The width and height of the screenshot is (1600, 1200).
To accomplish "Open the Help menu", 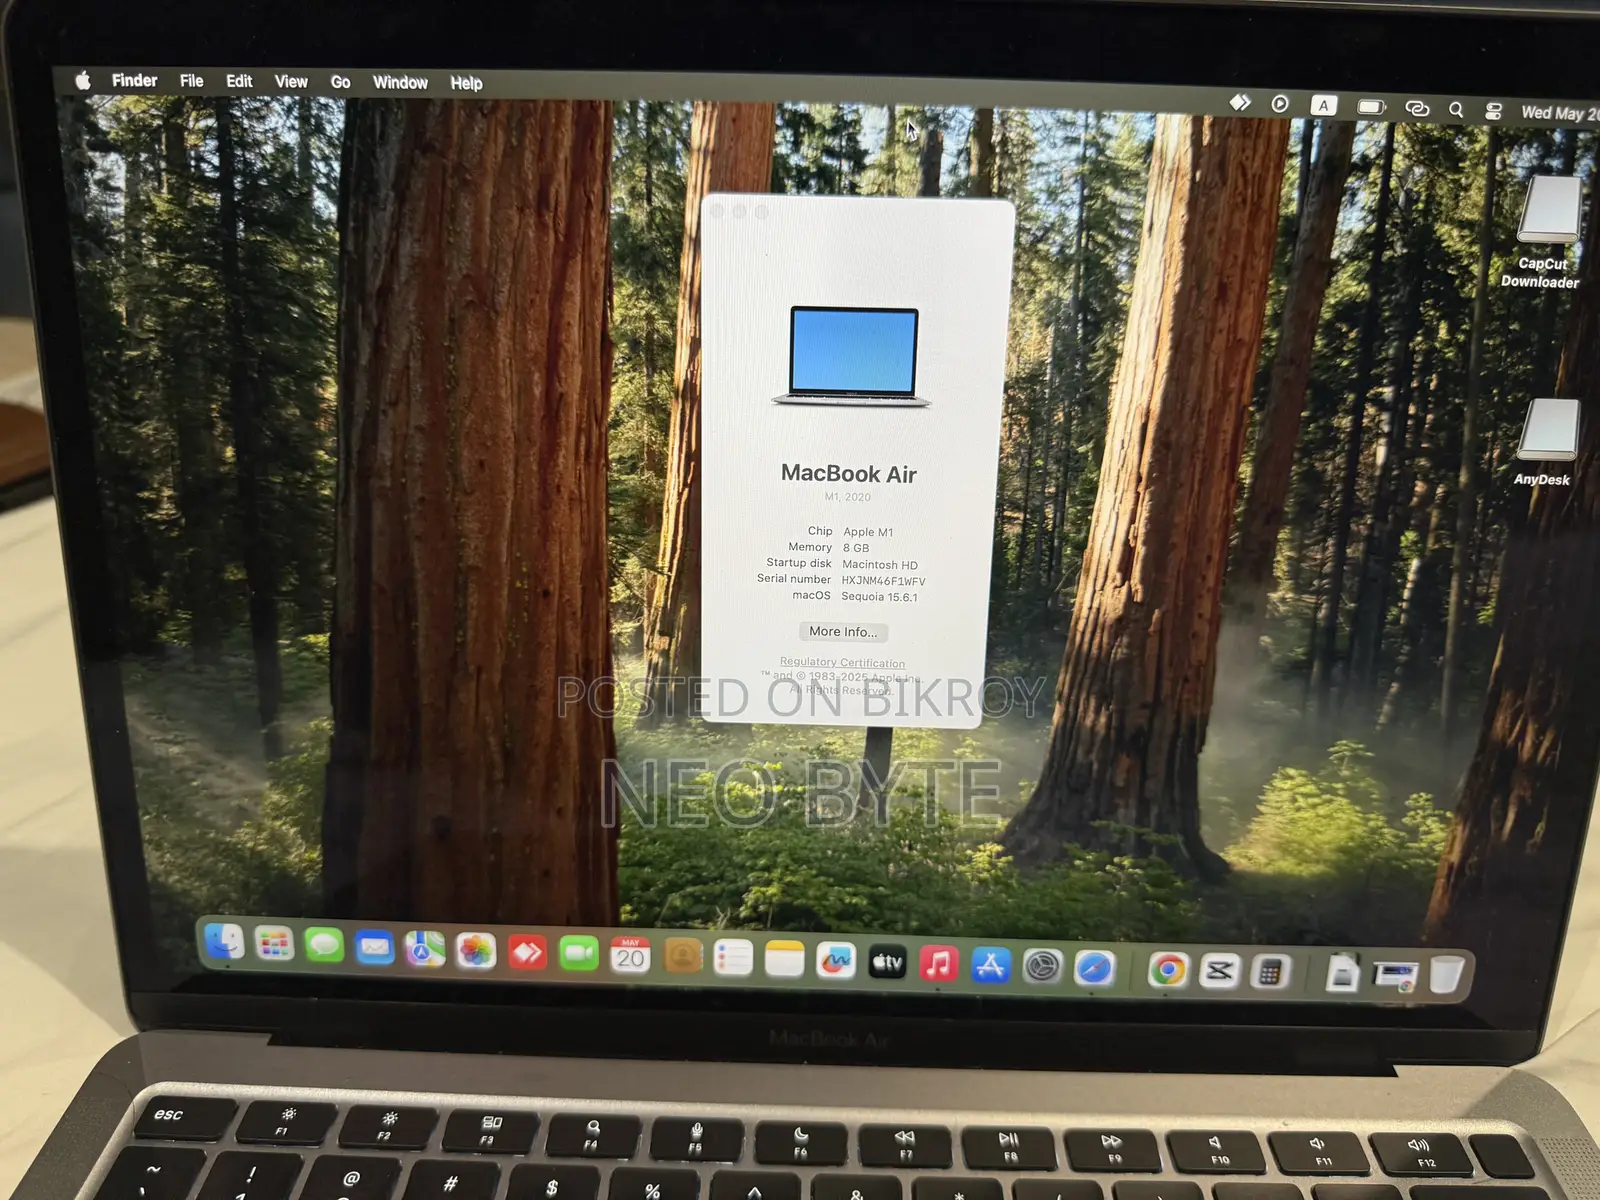I will pyautogui.click(x=466, y=83).
